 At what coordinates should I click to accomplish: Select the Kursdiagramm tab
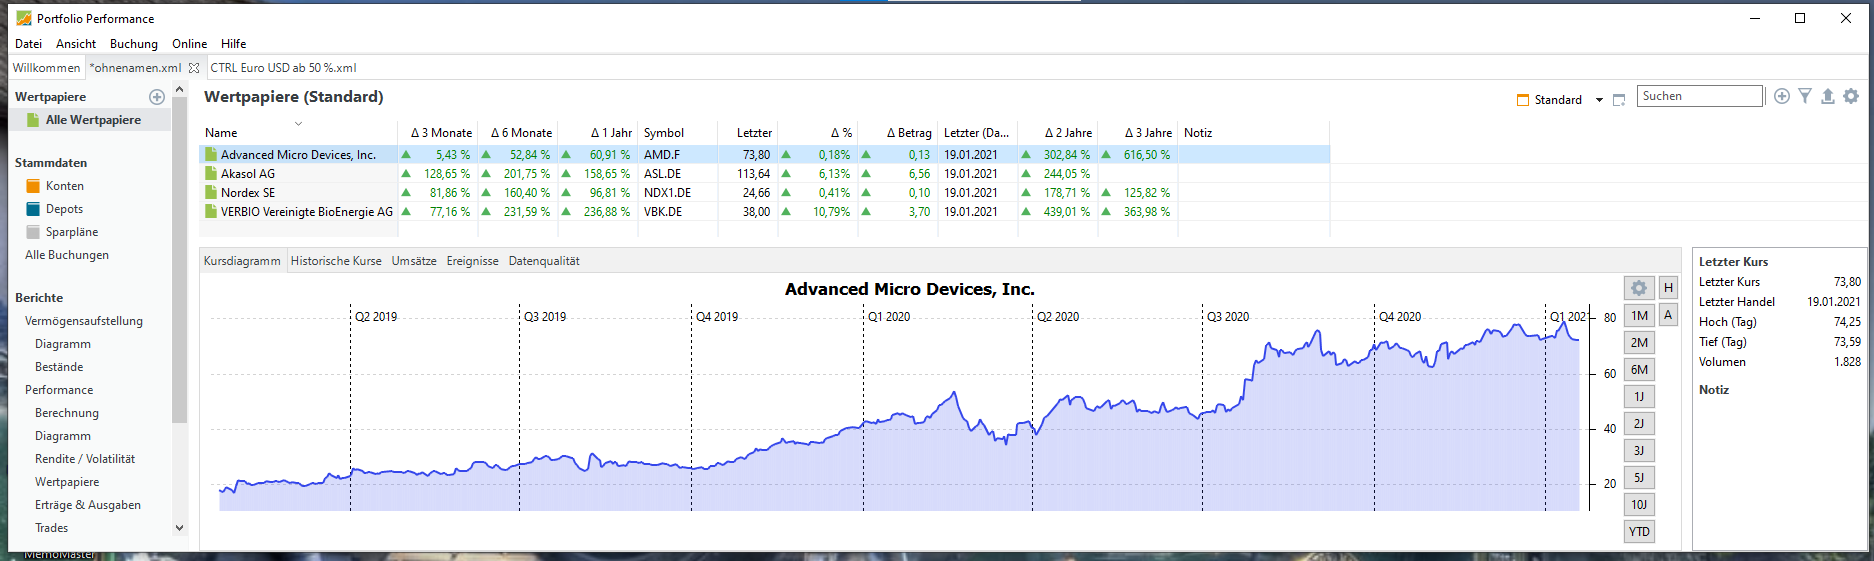(x=242, y=261)
